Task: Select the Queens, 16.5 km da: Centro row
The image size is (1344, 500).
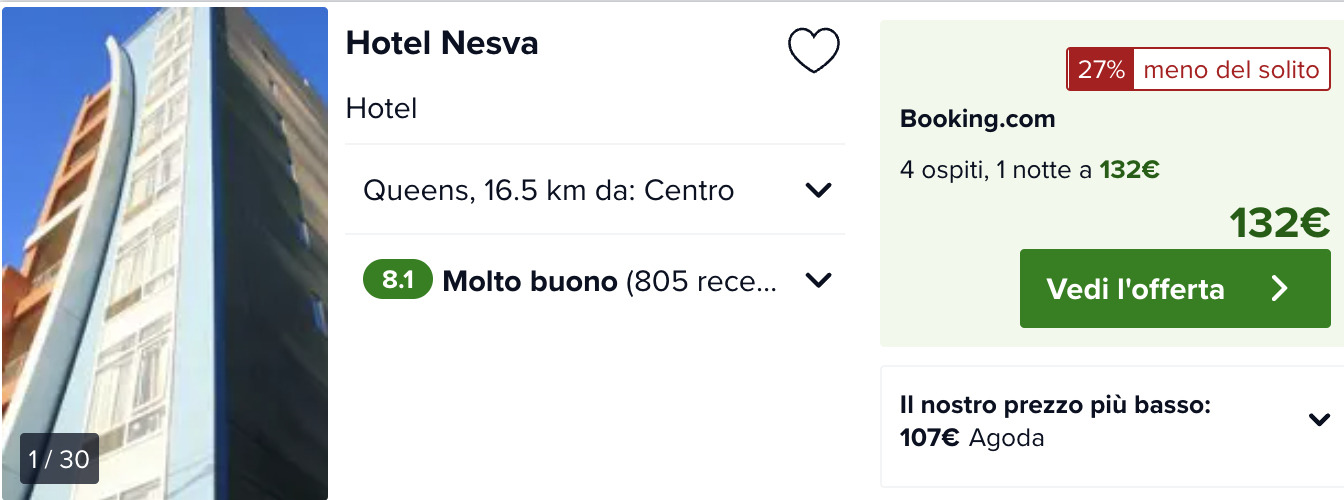Action: coord(595,190)
